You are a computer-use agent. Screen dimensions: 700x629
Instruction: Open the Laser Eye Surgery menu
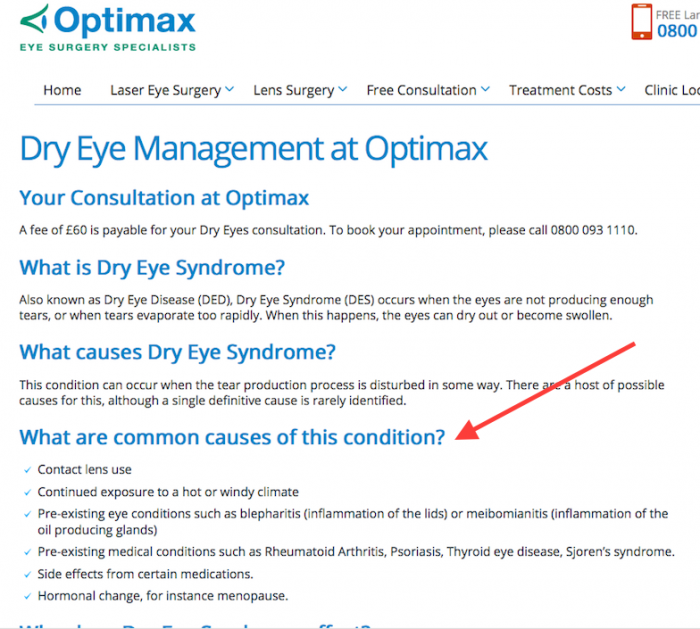(x=166, y=91)
